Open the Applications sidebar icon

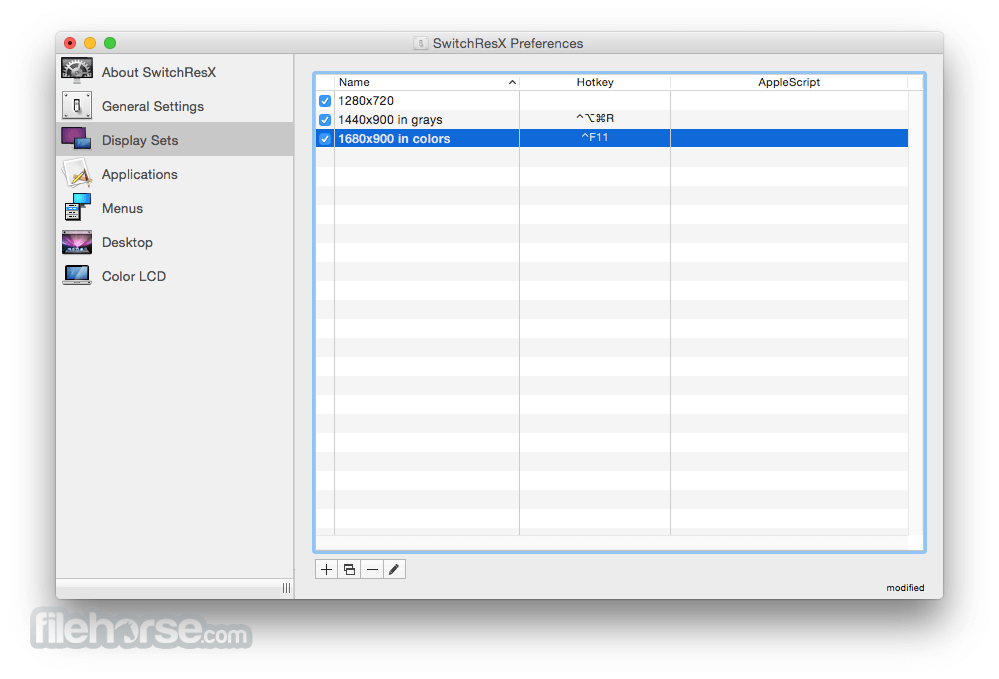[x=77, y=173]
